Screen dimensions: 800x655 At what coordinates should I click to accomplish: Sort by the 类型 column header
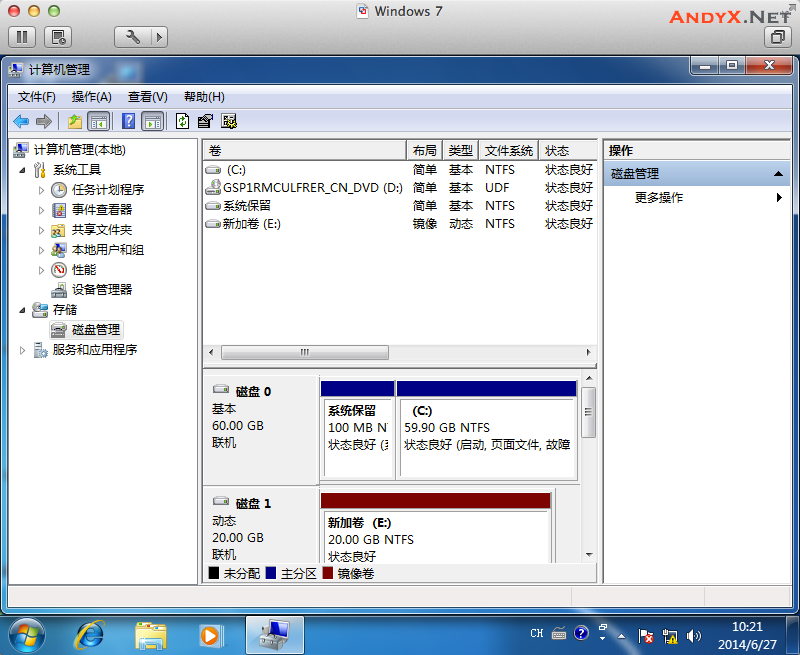[461, 150]
